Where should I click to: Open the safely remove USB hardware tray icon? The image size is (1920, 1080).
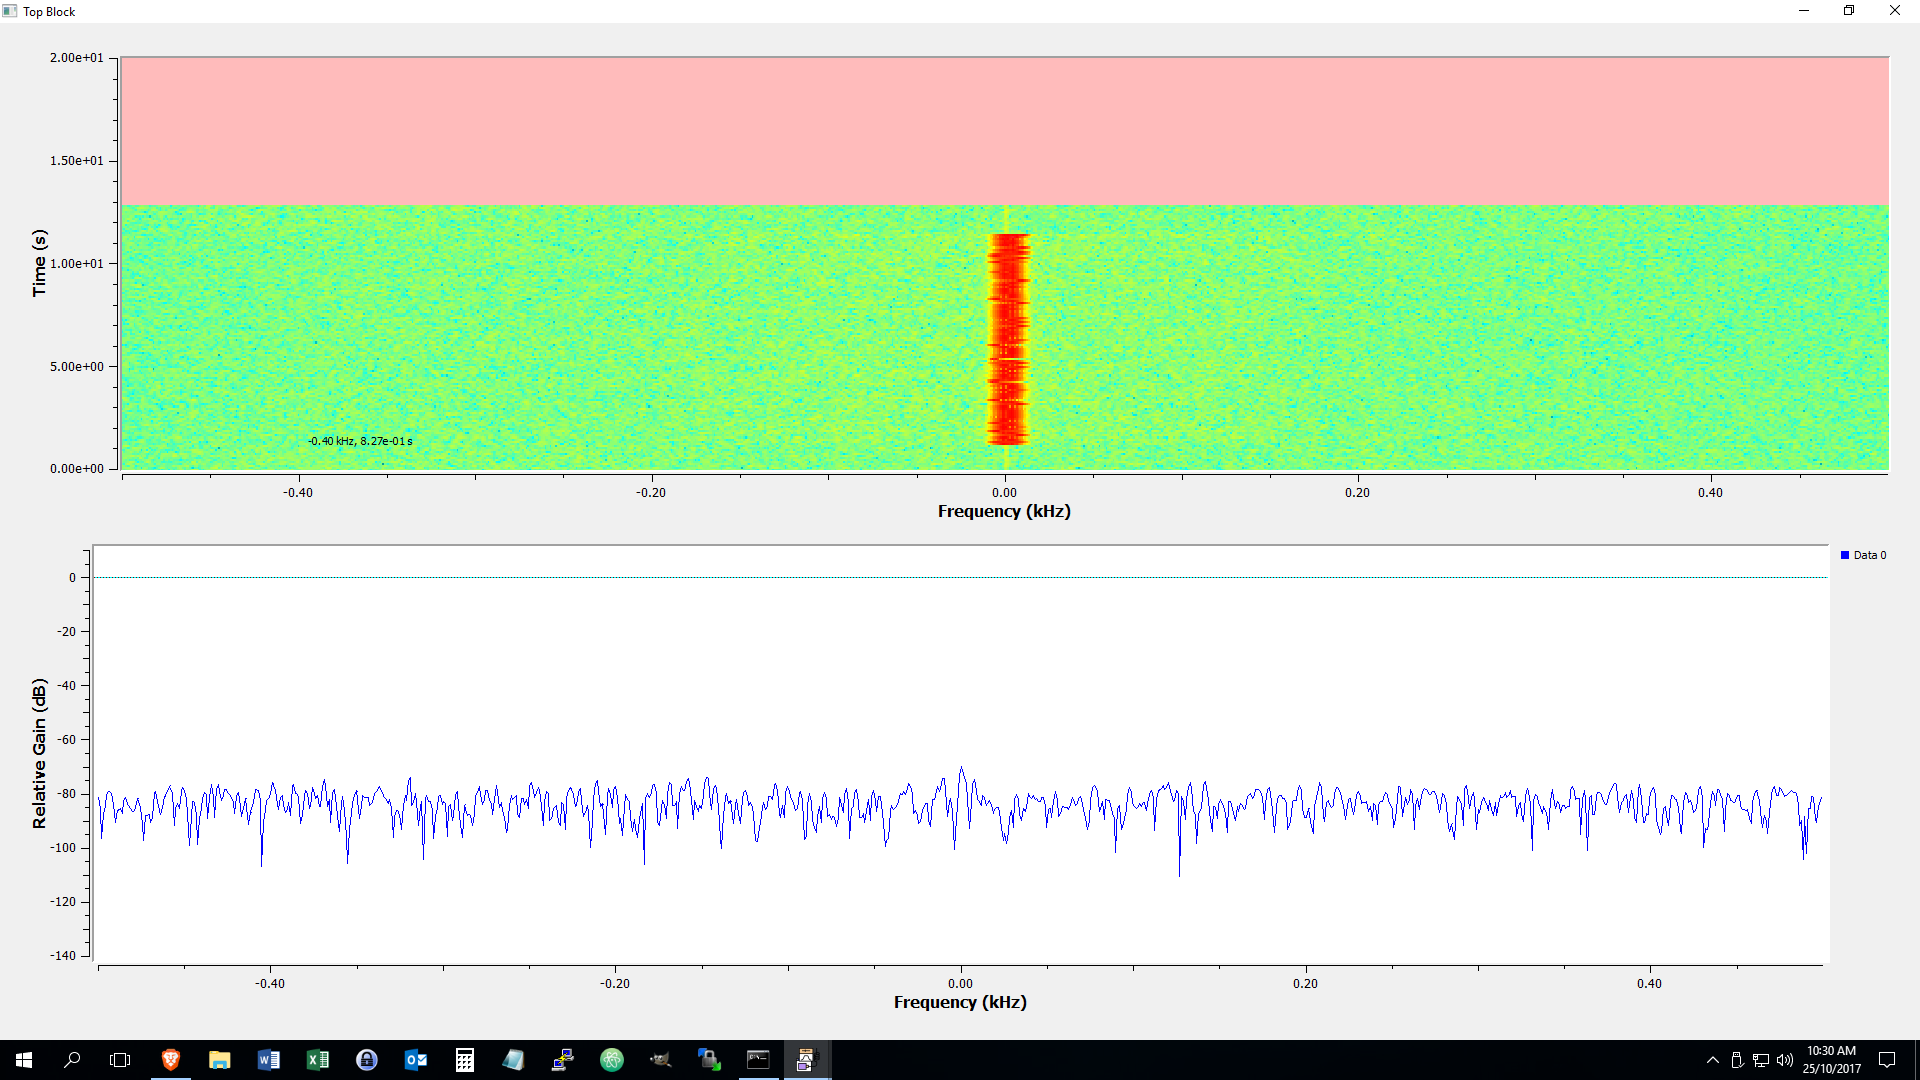(1737, 1060)
